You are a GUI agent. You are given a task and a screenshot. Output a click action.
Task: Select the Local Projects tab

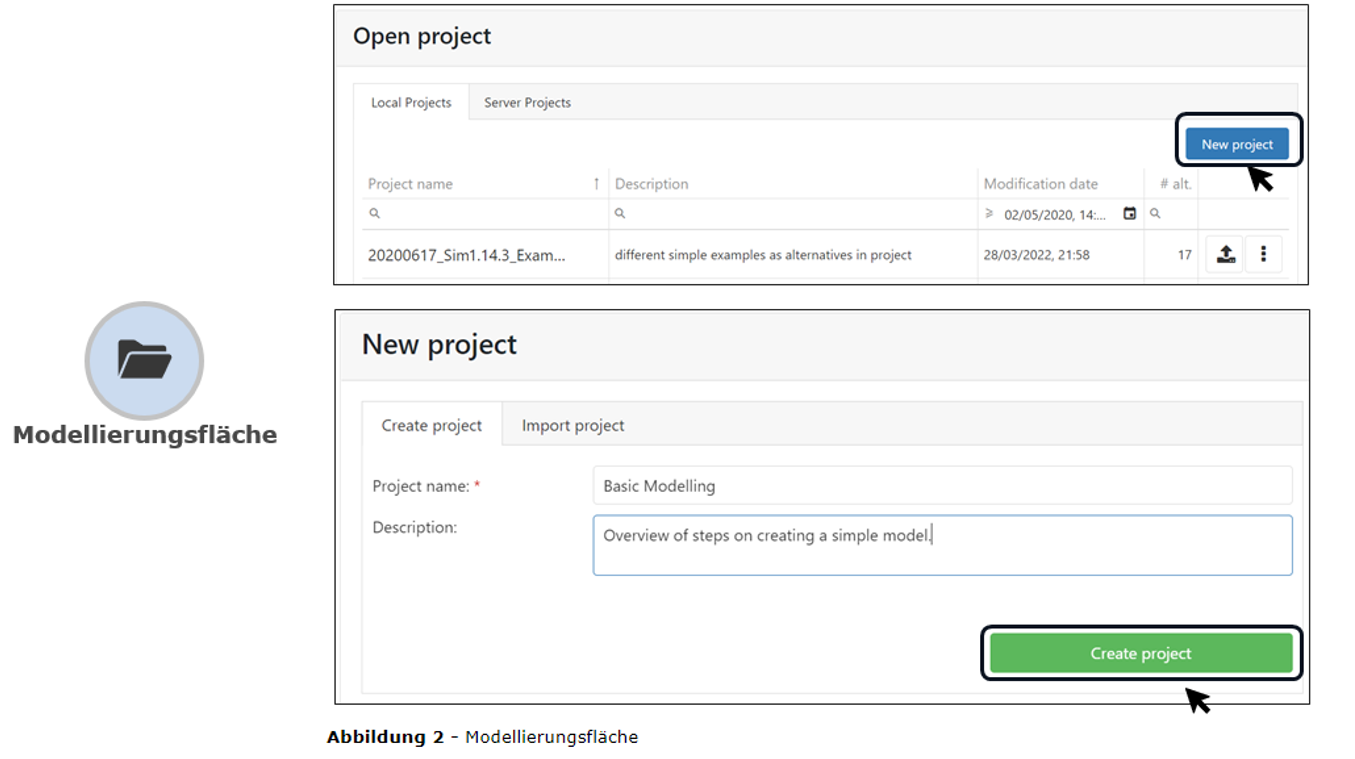tap(411, 102)
